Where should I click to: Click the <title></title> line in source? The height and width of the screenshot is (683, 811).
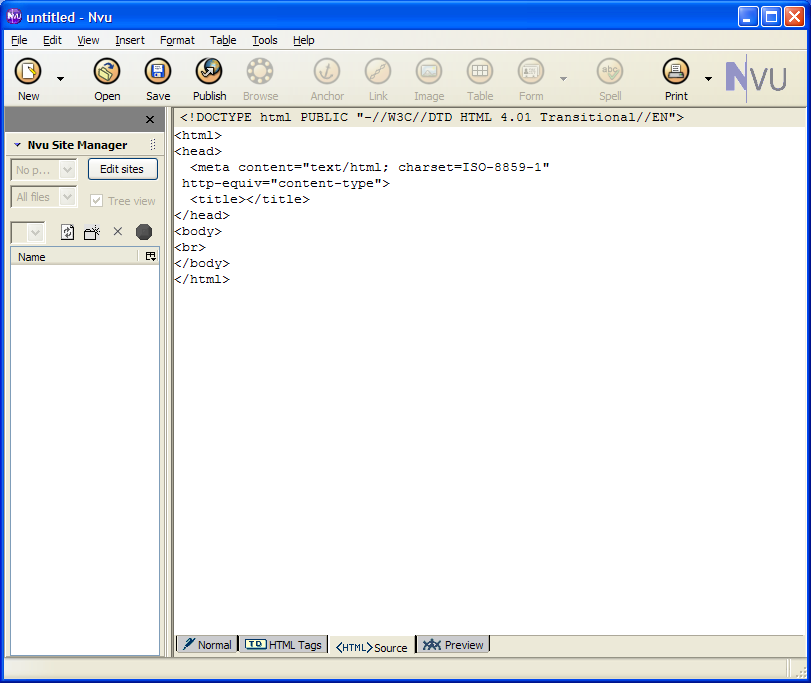(250, 199)
